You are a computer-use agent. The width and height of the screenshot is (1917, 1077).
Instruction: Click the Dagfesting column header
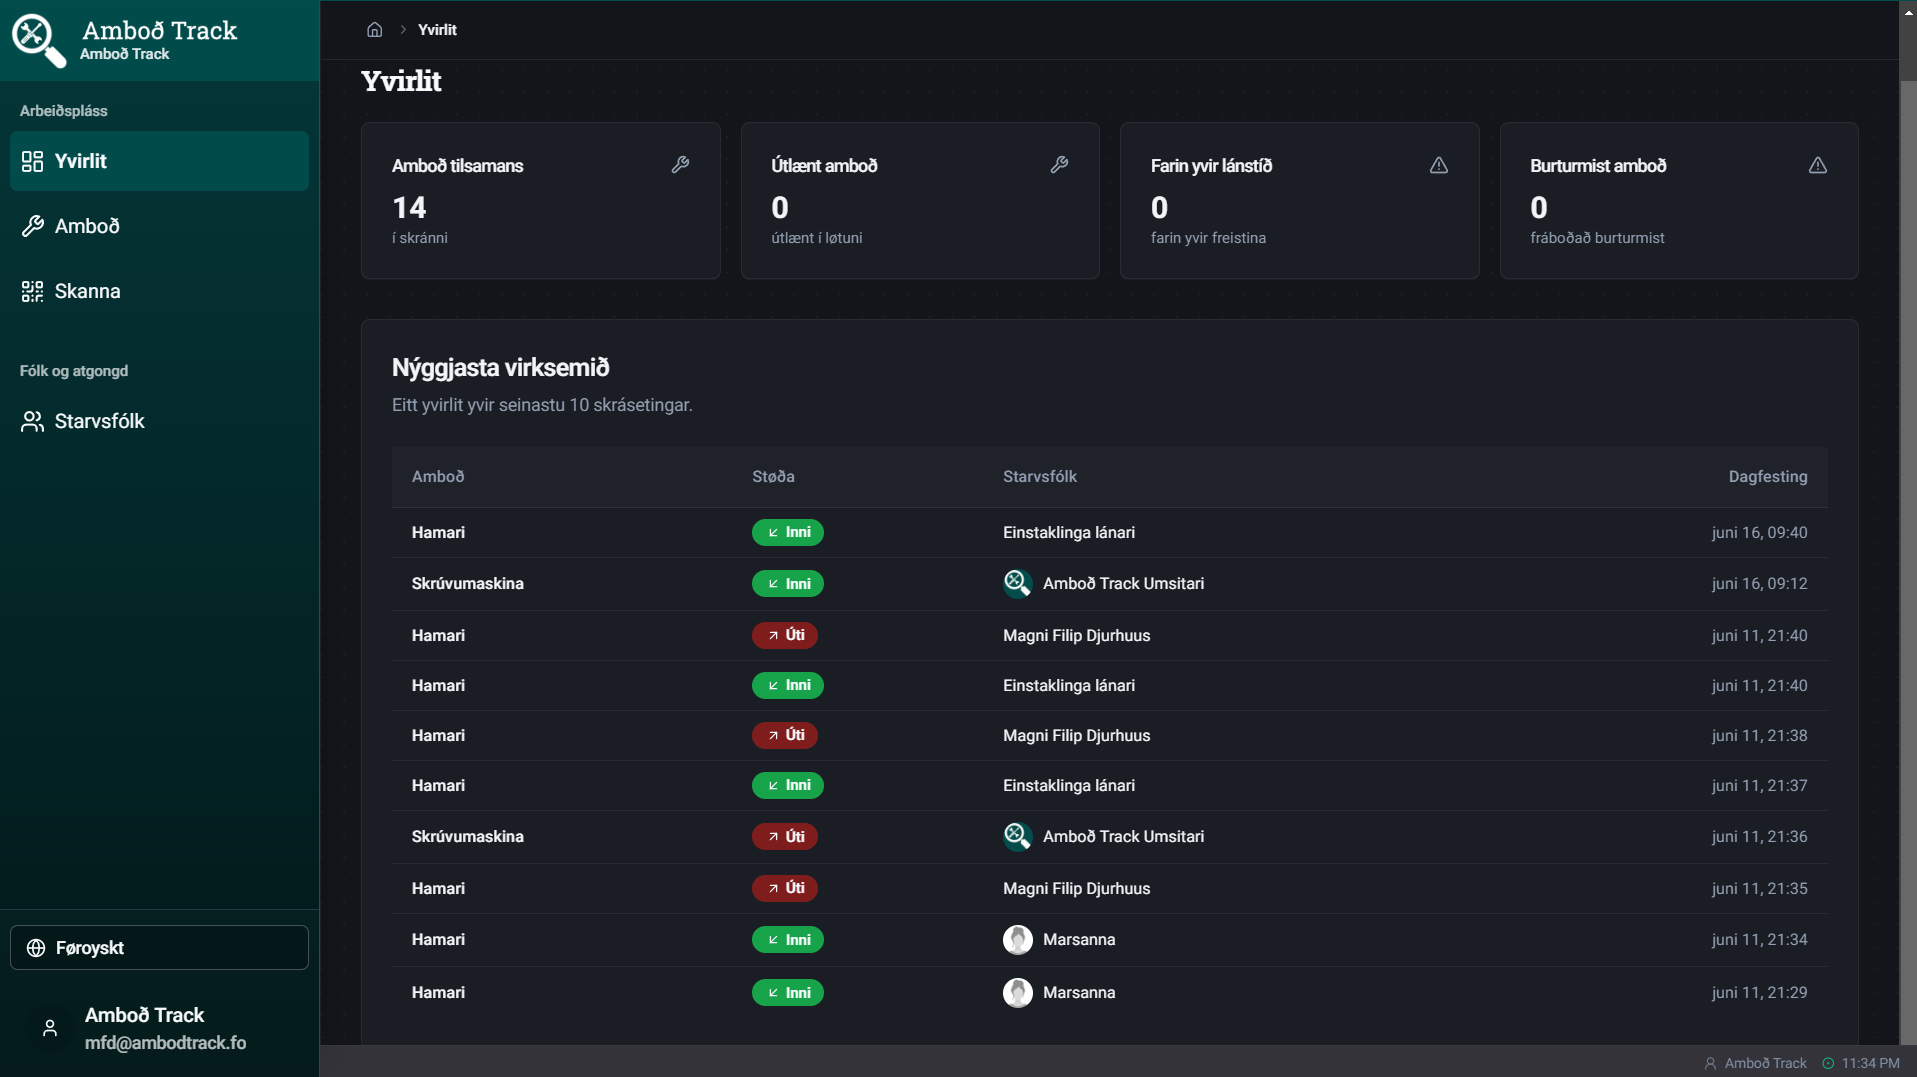tap(1767, 477)
